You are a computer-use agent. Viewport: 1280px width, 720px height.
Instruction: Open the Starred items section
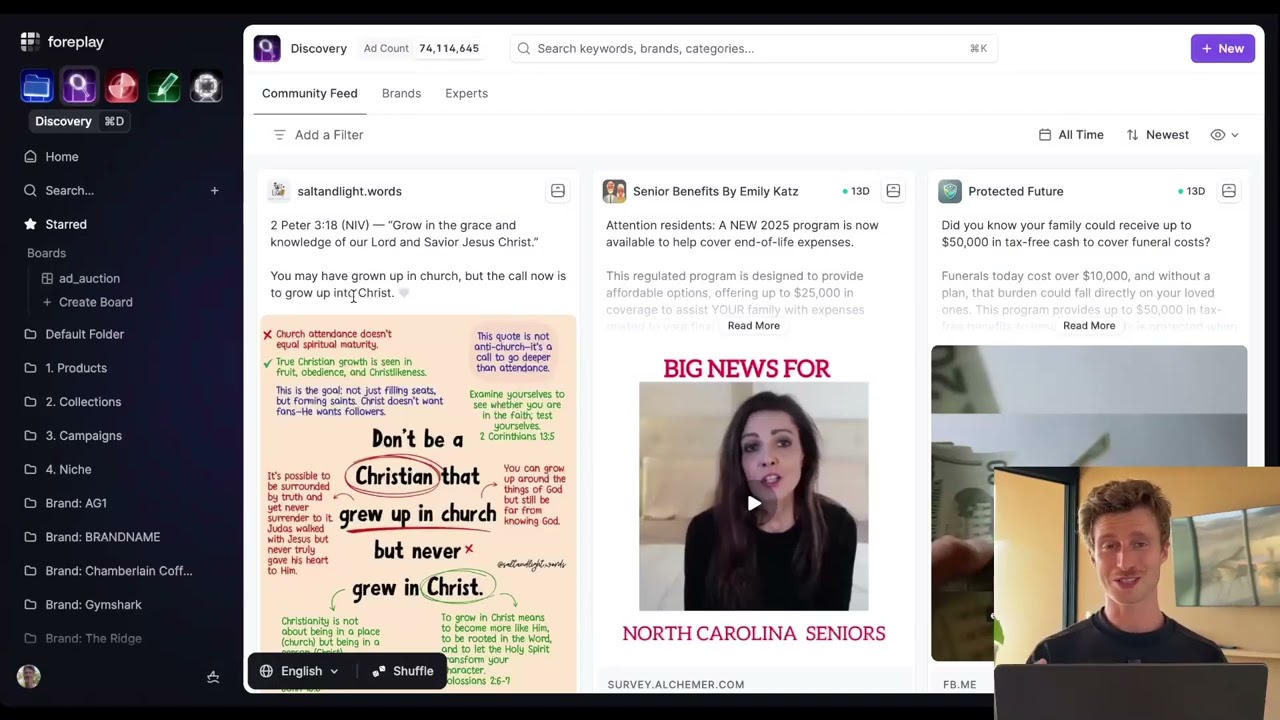point(66,224)
